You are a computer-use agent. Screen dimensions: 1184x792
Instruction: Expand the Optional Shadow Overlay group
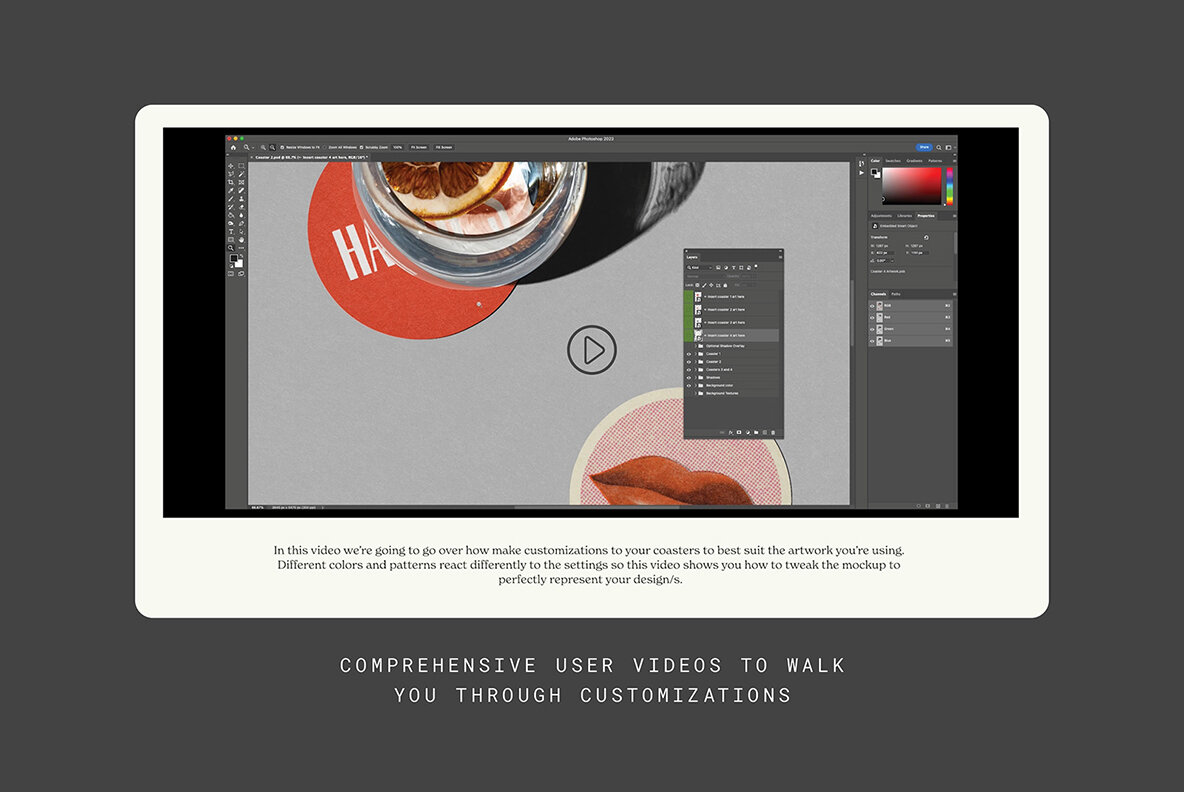click(696, 346)
